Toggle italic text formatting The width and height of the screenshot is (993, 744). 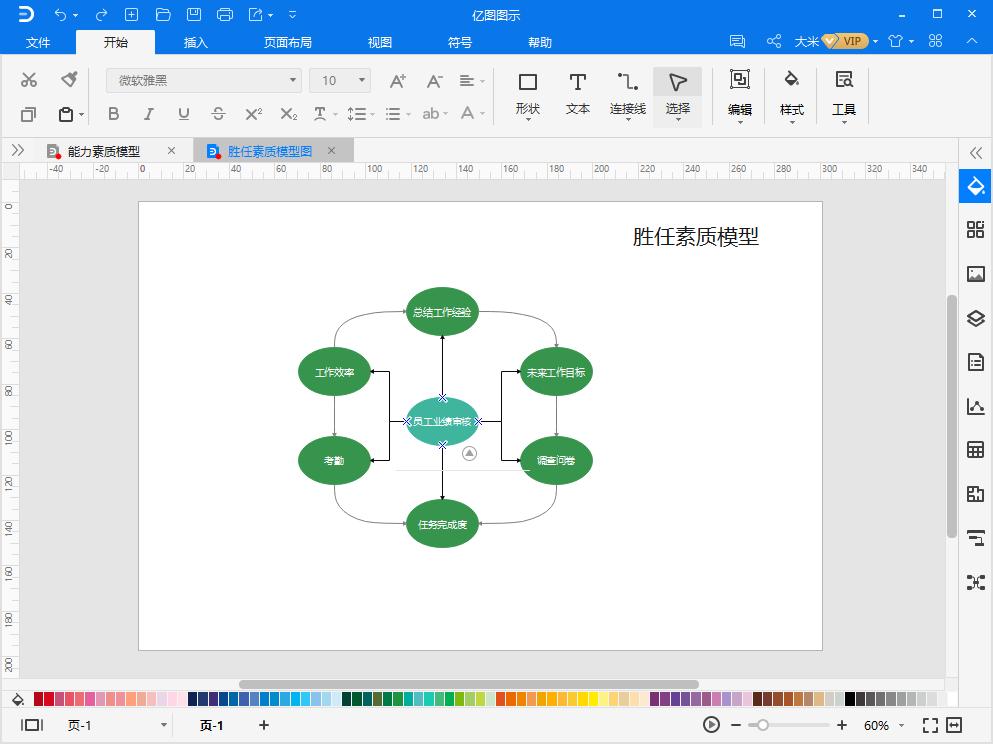(148, 114)
